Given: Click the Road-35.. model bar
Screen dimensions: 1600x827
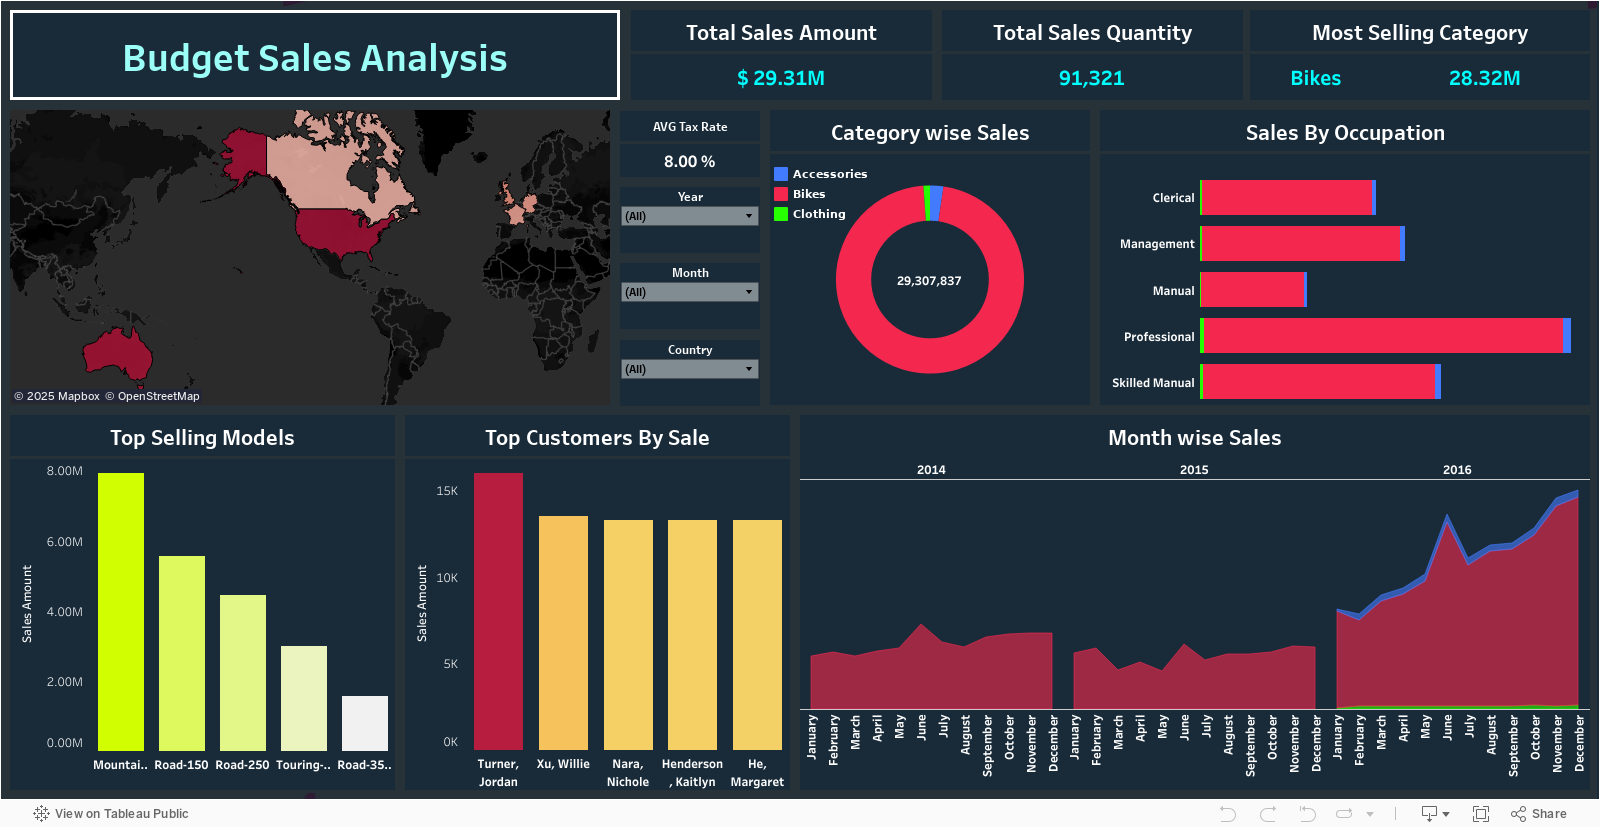Looking at the screenshot, I should tap(365, 724).
